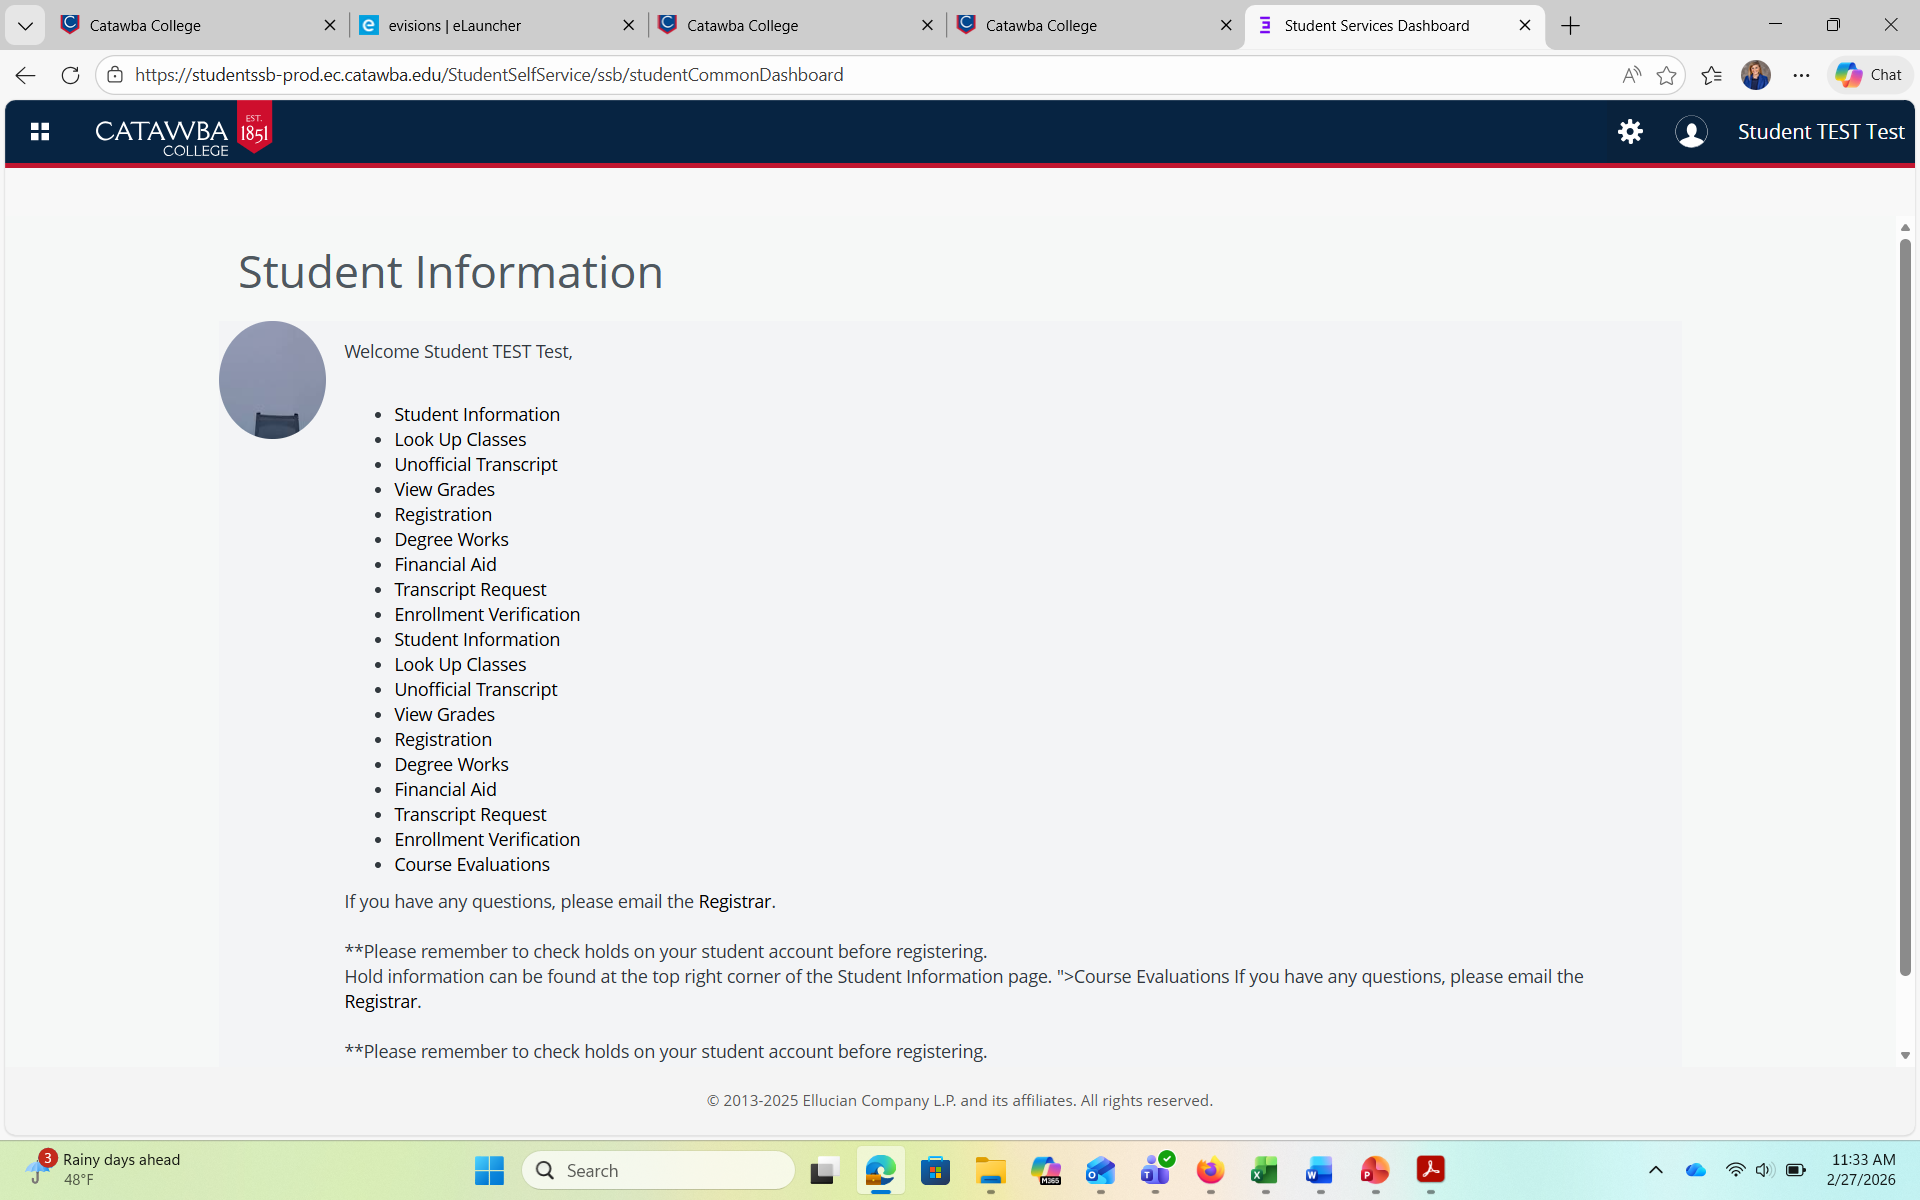Click the Windows taskbar Search box
This screenshot has height=1200, width=1920.
658,1170
